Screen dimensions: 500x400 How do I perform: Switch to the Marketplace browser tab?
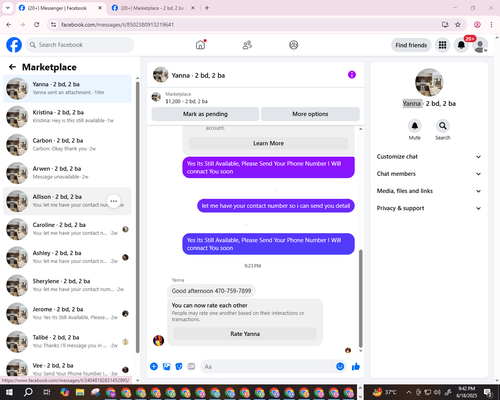[x=153, y=8]
